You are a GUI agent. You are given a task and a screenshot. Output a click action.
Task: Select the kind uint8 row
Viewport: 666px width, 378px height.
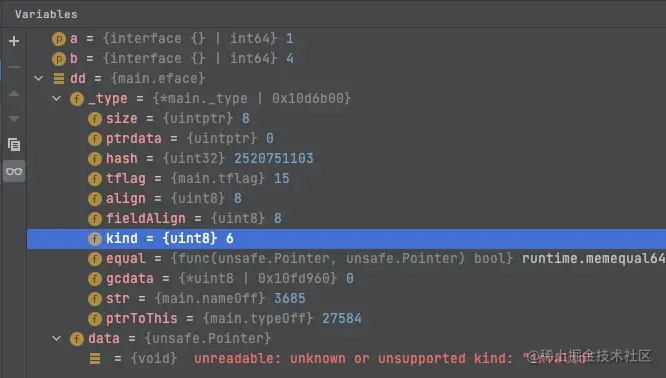point(346,239)
